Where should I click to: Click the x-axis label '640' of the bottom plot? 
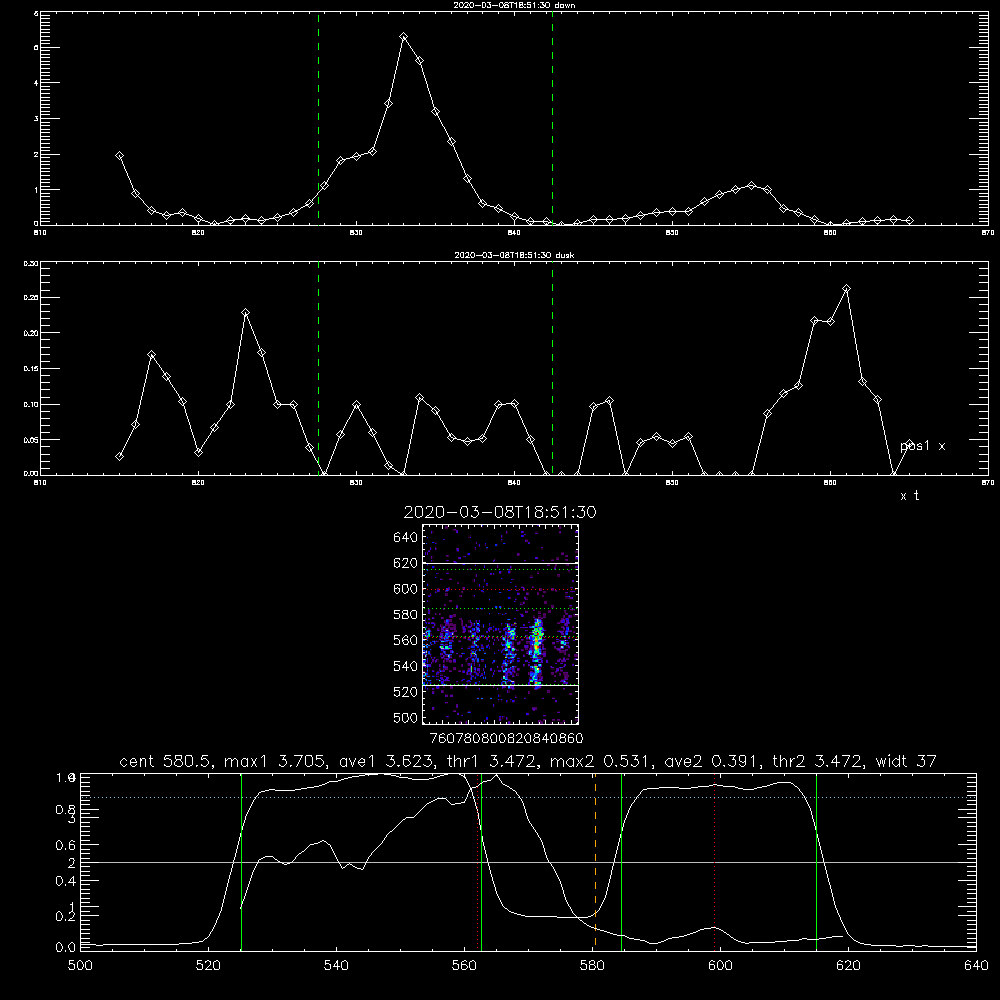pos(976,966)
